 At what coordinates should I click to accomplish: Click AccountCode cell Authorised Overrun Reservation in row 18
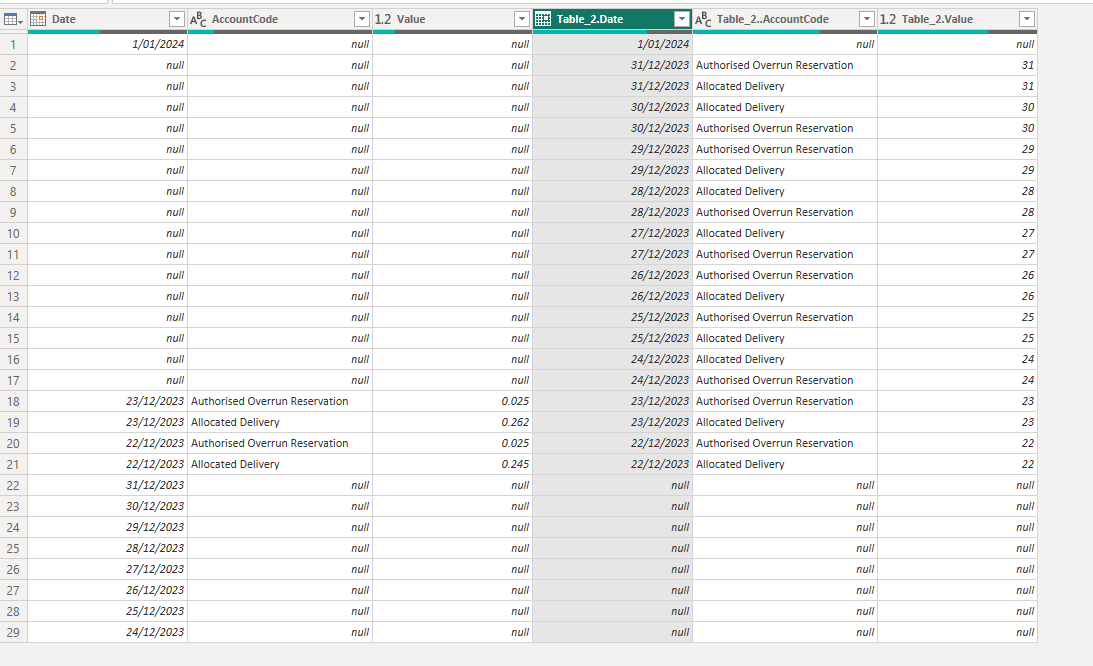280,401
